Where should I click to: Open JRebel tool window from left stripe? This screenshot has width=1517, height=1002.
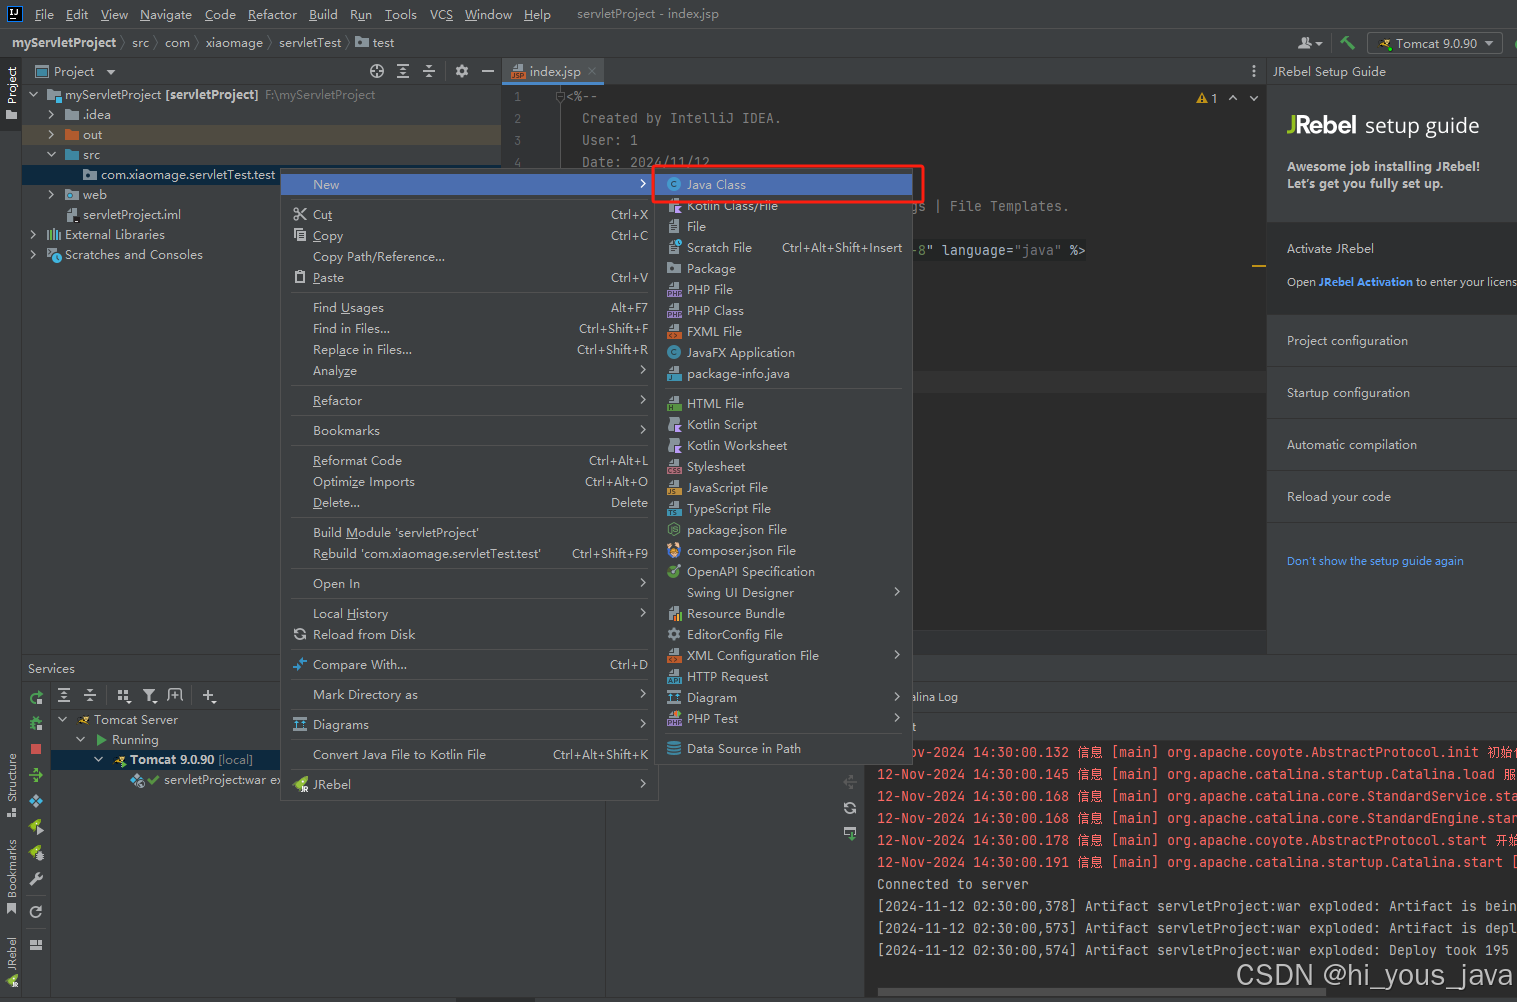(12, 962)
